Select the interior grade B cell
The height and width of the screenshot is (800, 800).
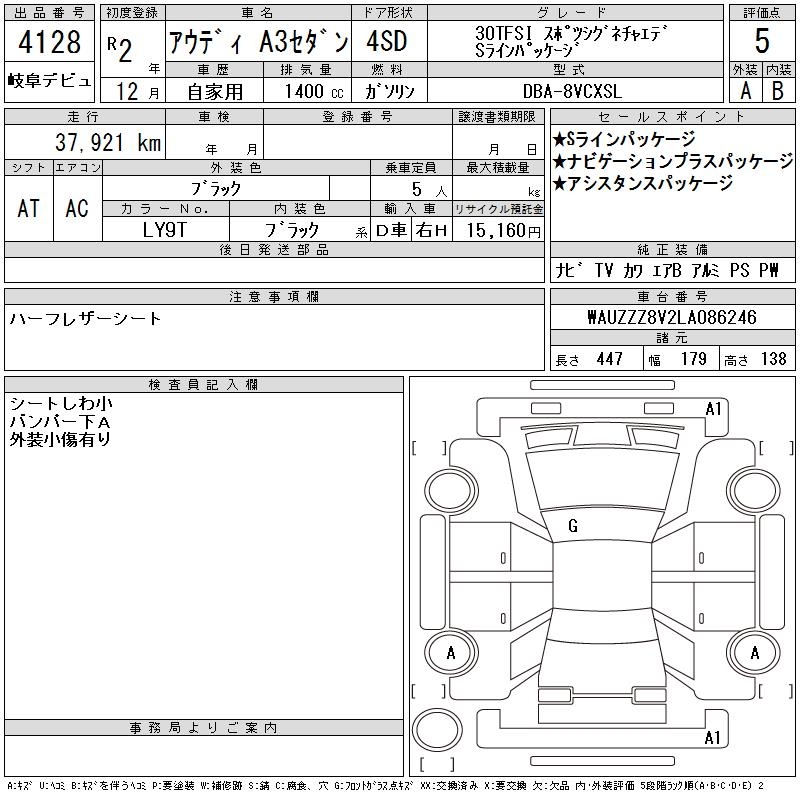coord(778,89)
